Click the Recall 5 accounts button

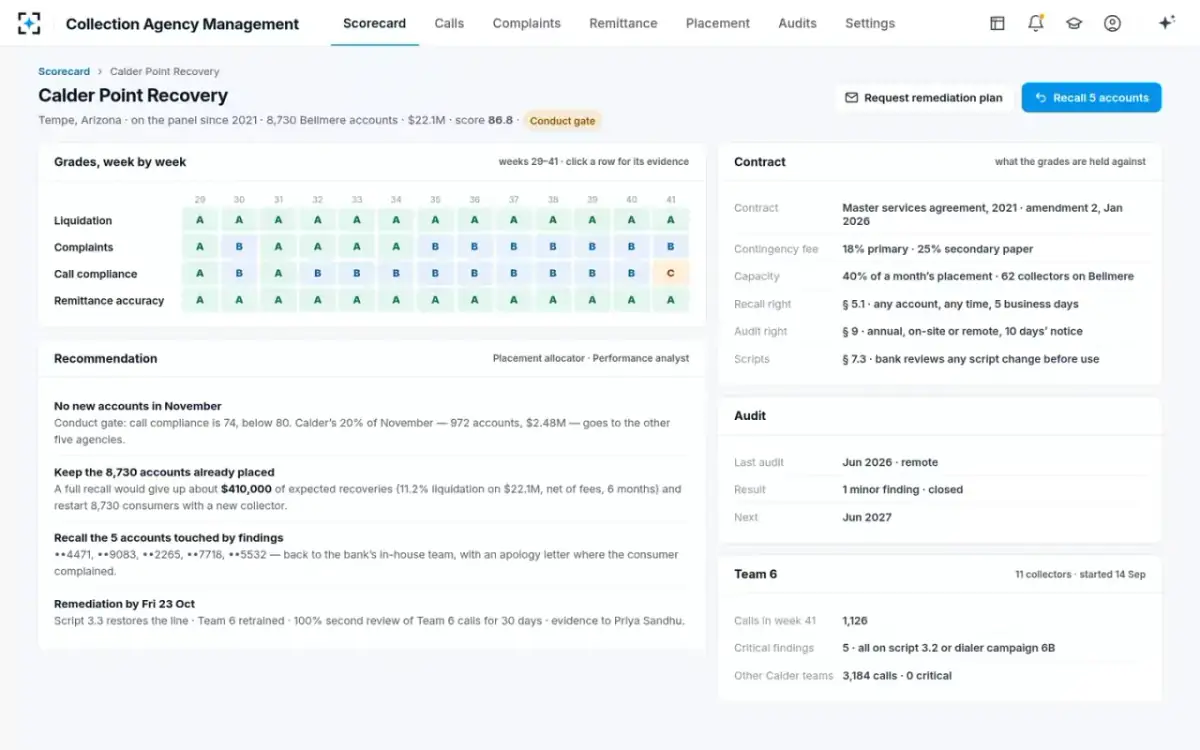pos(1091,98)
